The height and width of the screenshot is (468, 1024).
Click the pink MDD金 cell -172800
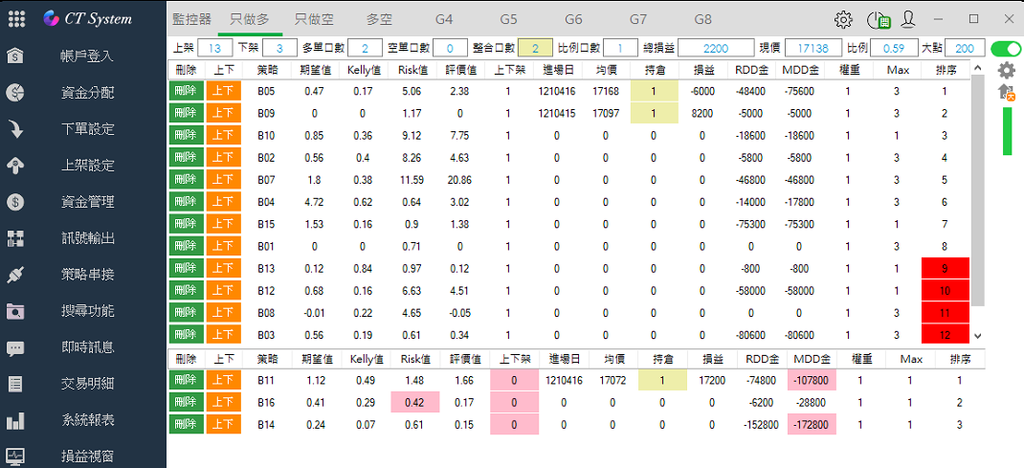click(812, 424)
